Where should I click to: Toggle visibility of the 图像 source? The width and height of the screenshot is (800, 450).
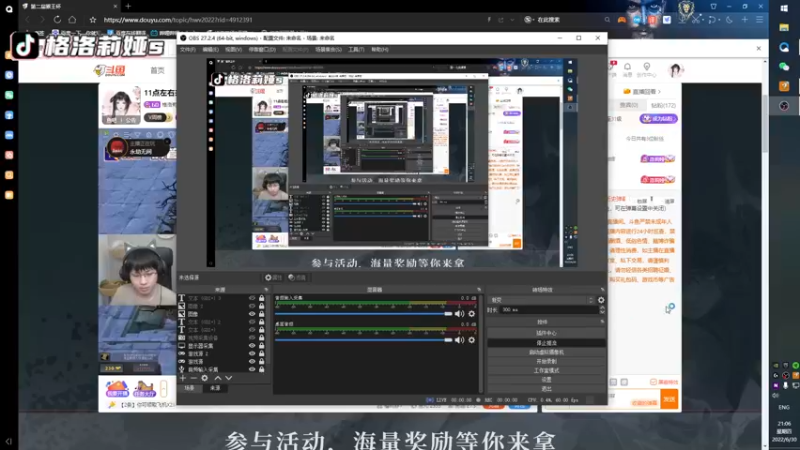(252, 314)
